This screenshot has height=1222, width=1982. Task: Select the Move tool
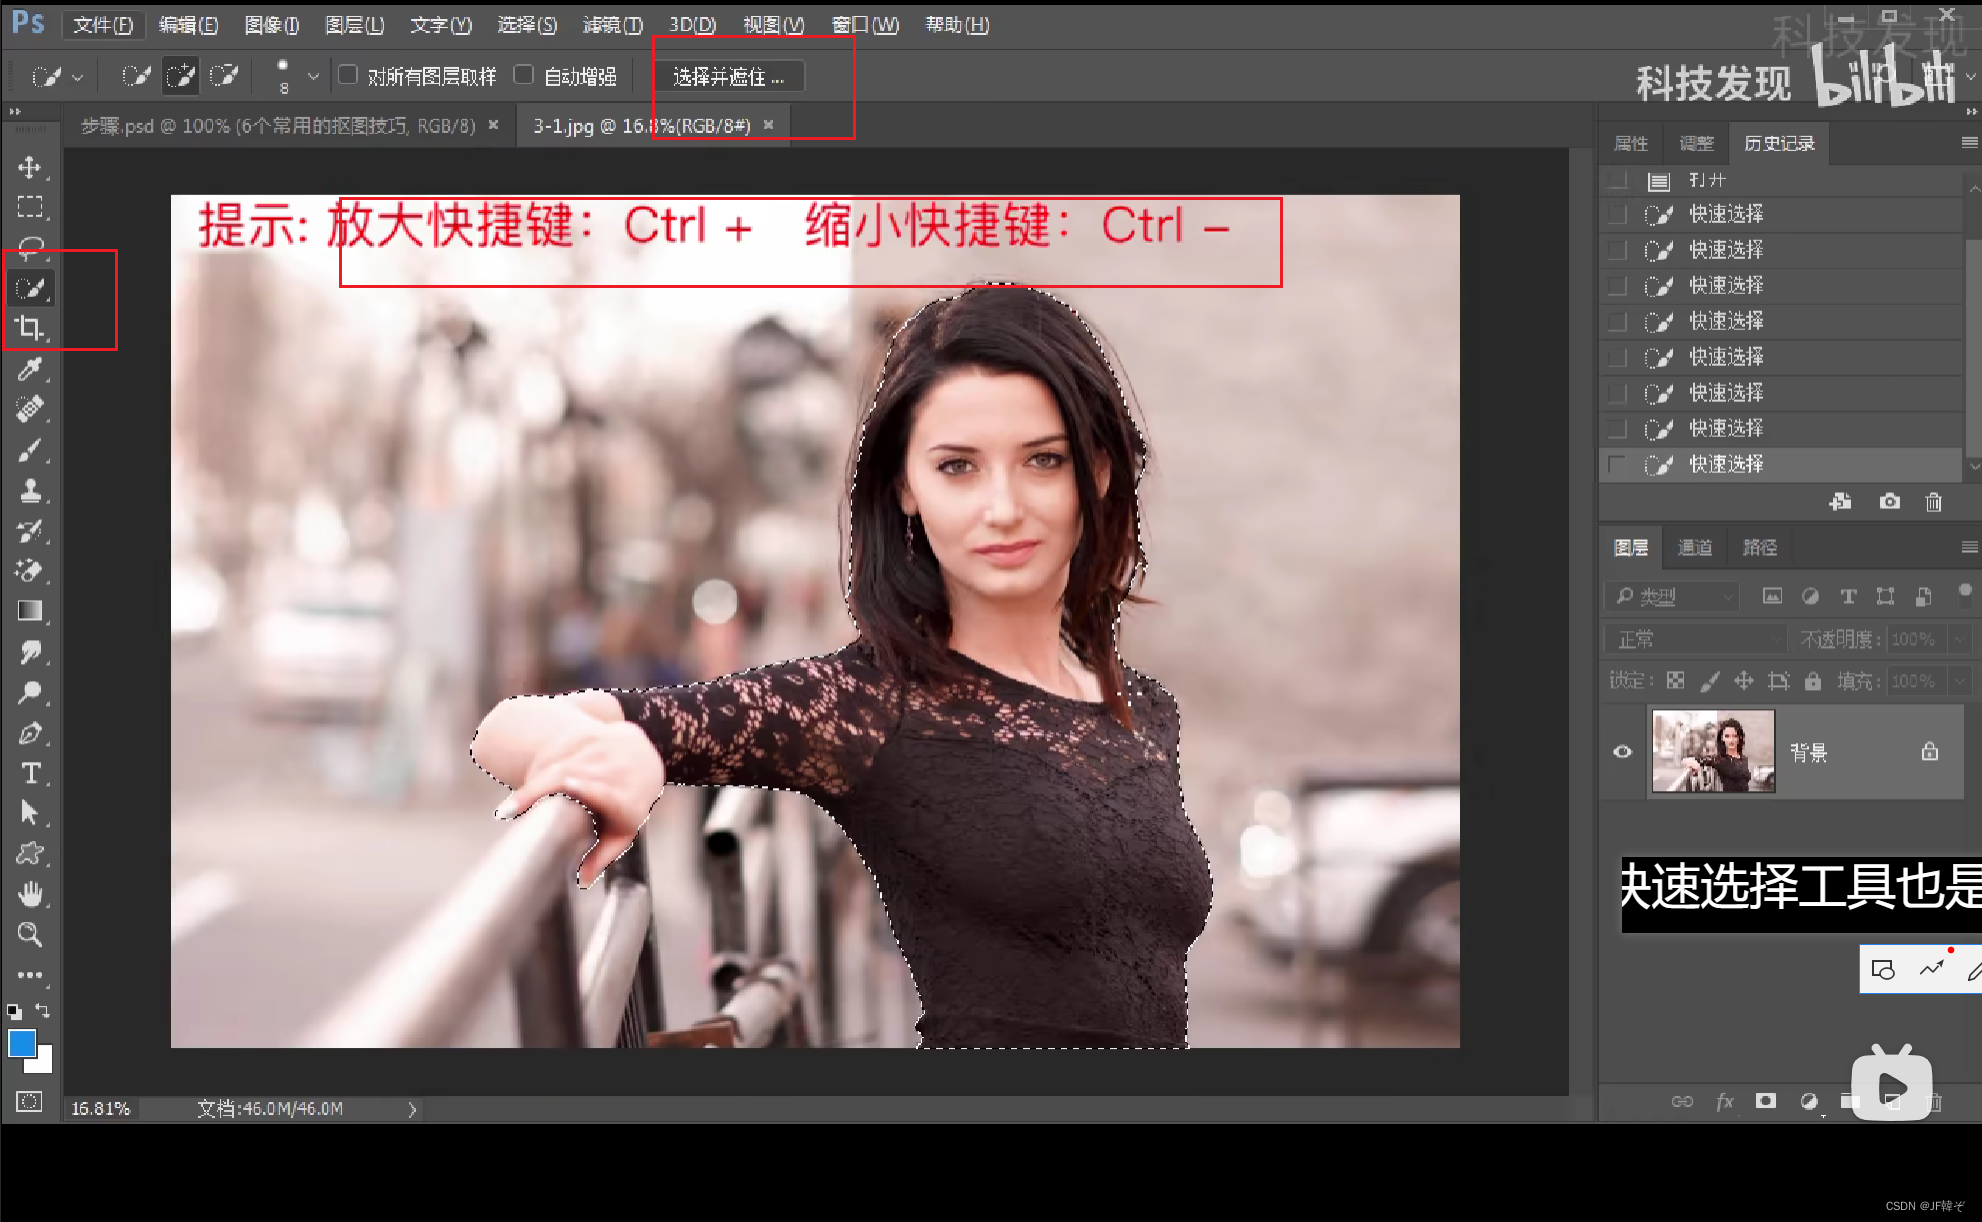[x=30, y=167]
